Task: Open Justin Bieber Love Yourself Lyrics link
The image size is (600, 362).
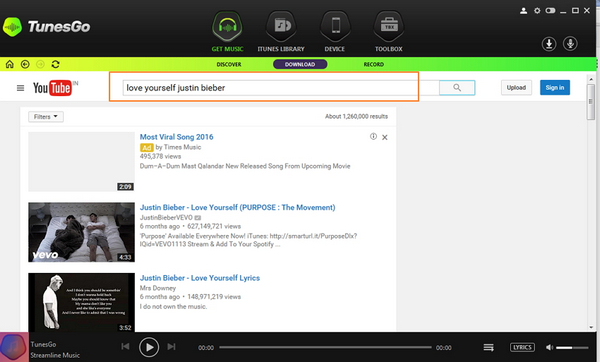Action: point(200,278)
